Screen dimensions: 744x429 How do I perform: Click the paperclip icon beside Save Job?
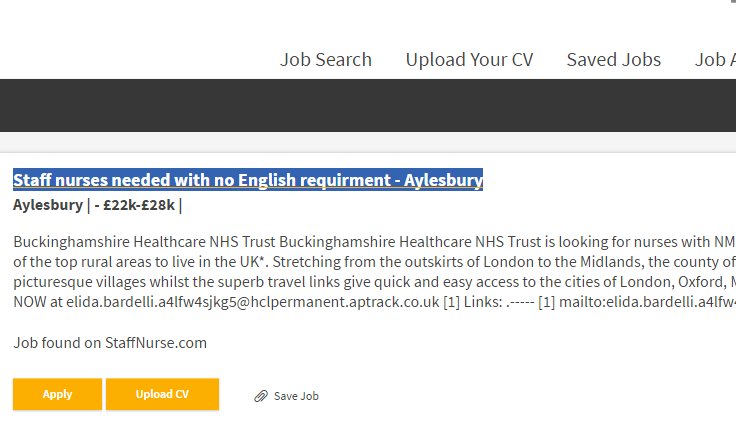[261, 396]
